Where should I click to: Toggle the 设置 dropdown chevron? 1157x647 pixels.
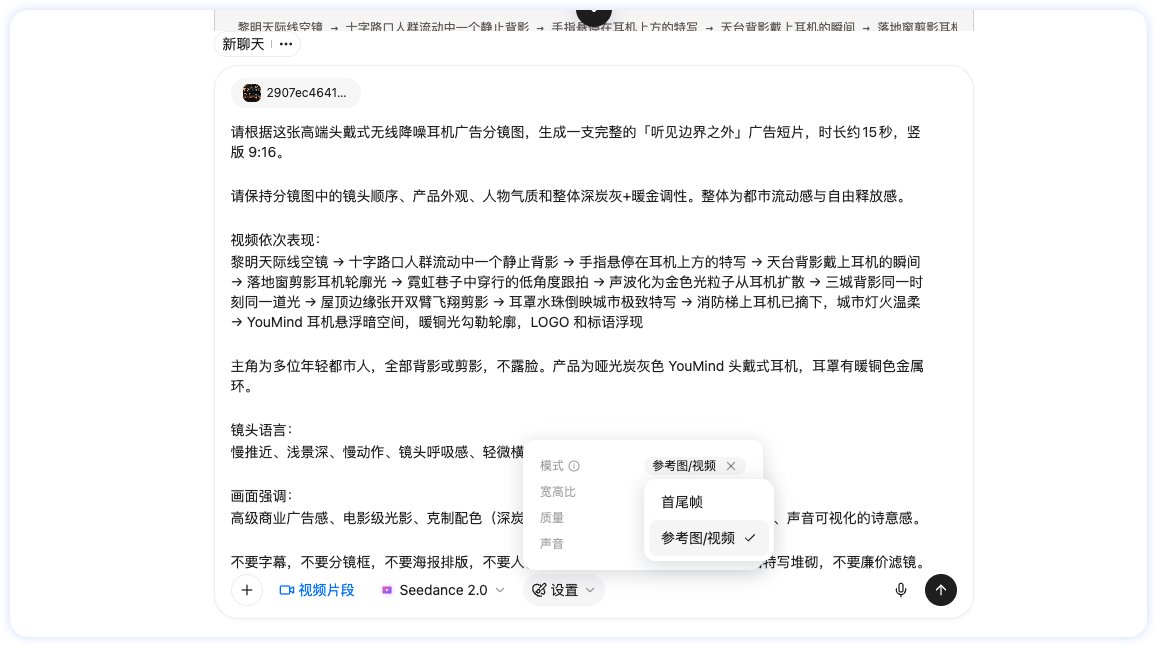pyautogui.click(x=590, y=590)
